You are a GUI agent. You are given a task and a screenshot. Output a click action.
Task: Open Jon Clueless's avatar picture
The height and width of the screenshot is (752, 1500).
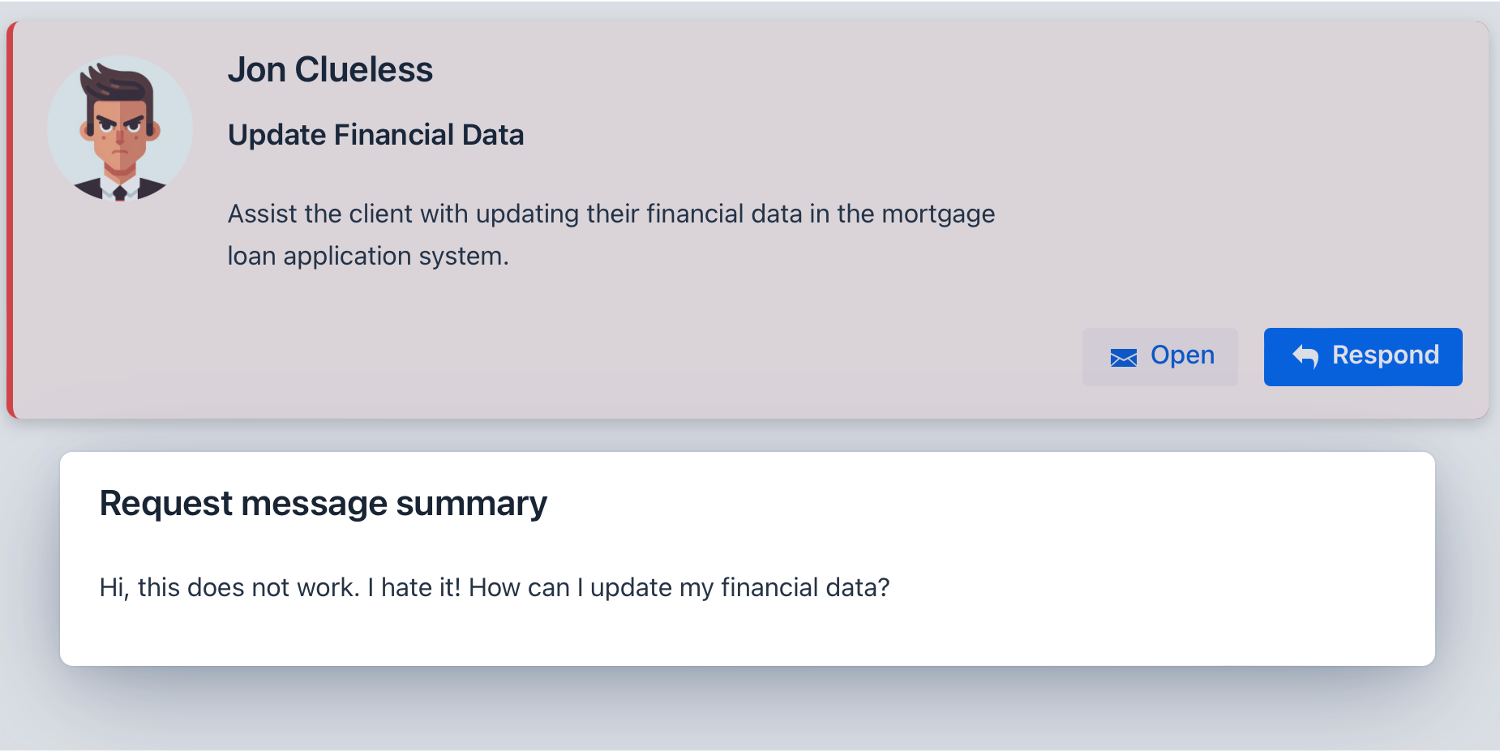point(120,128)
